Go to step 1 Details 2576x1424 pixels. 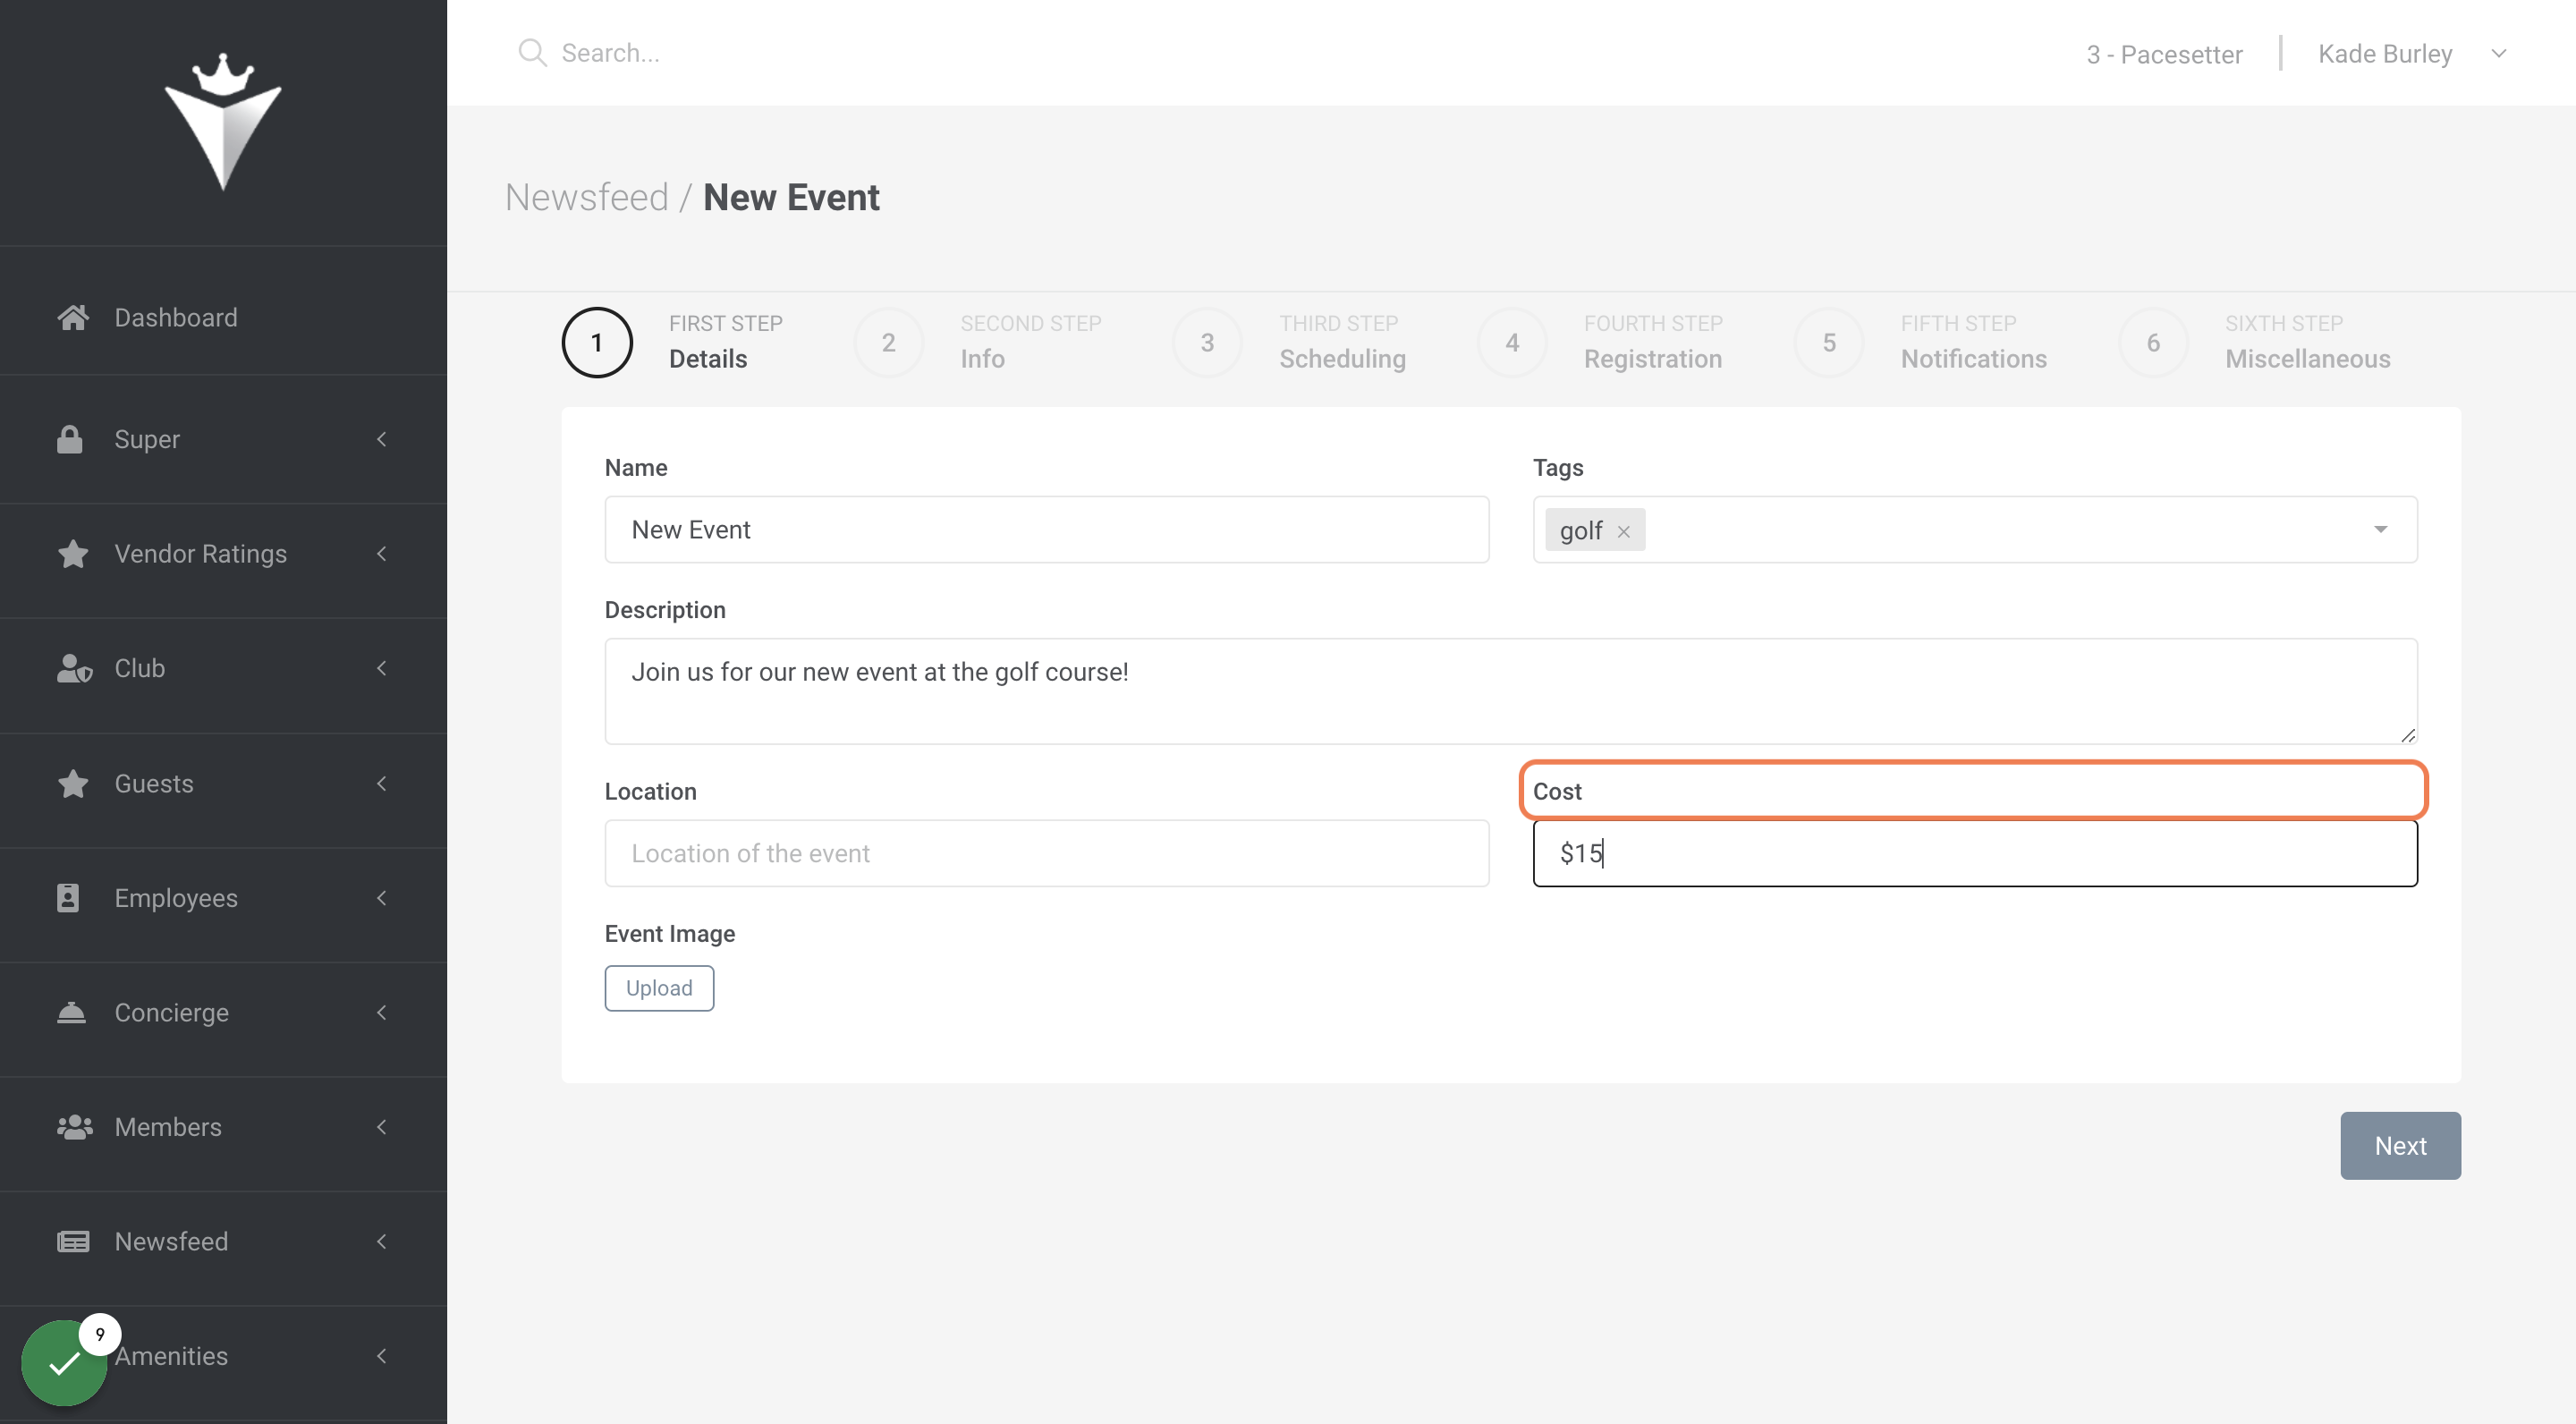(673, 342)
